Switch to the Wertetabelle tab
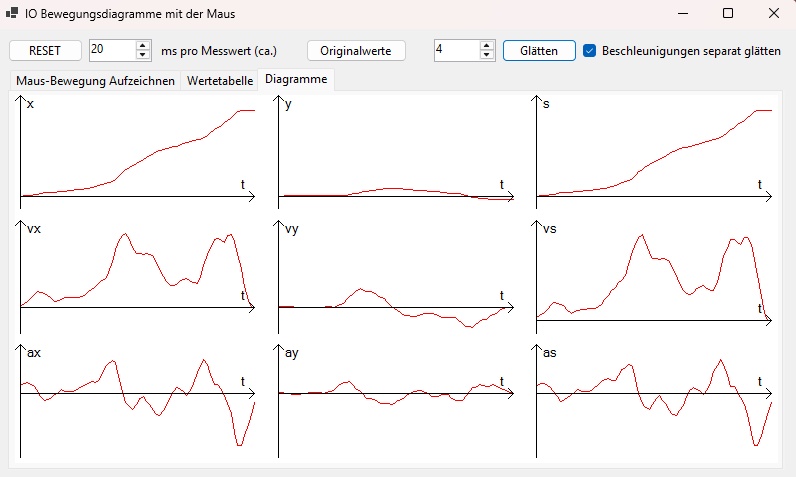Image resolution: width=796 pixels, height=477 pixels. point(217,81)
